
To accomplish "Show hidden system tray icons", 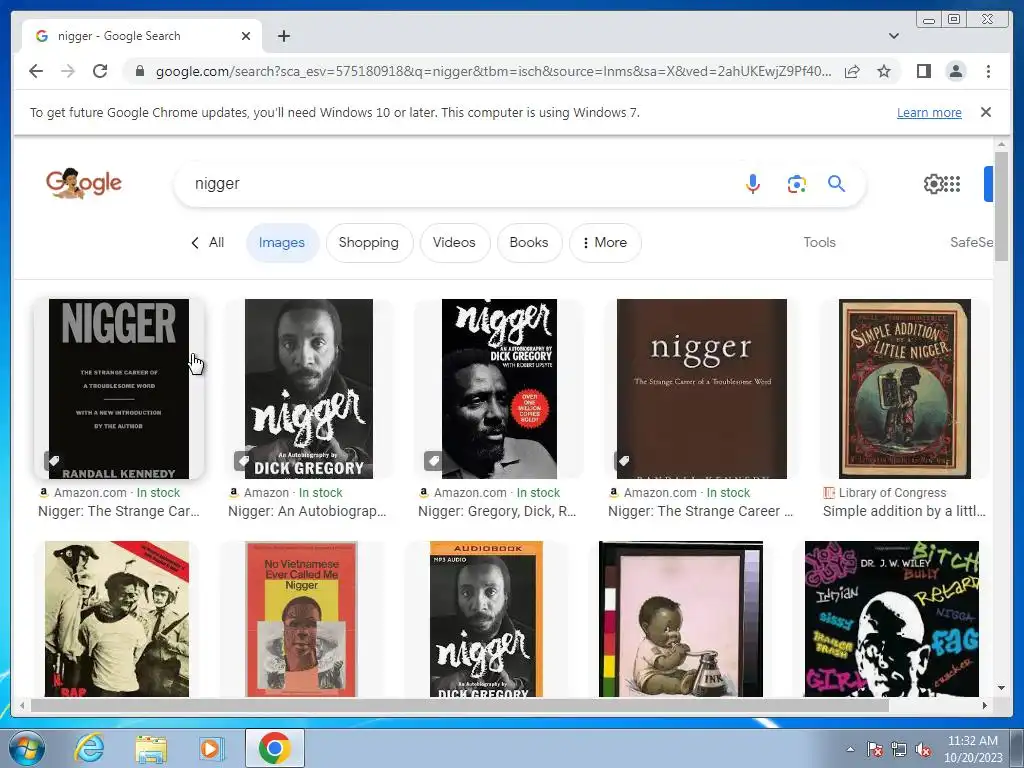I will [x=850, y=749].
